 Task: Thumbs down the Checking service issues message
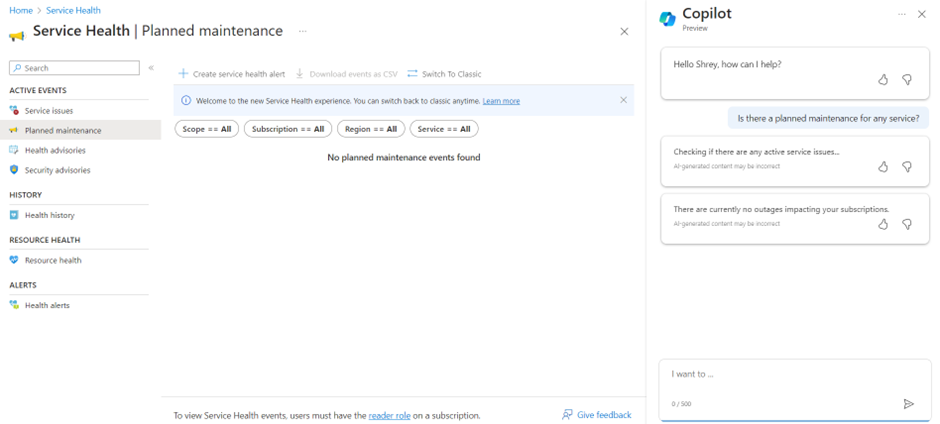coord(907,167)
